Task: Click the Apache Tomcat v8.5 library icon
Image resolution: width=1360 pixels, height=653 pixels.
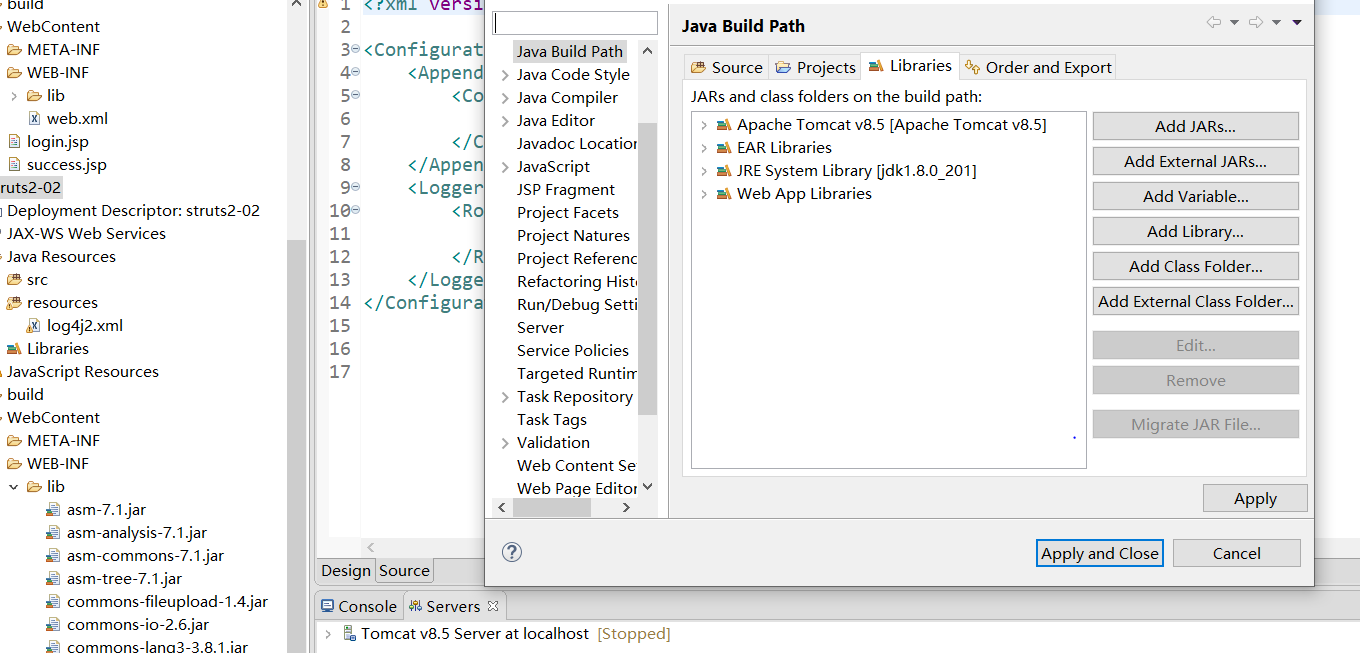Action: pos(723,125)
